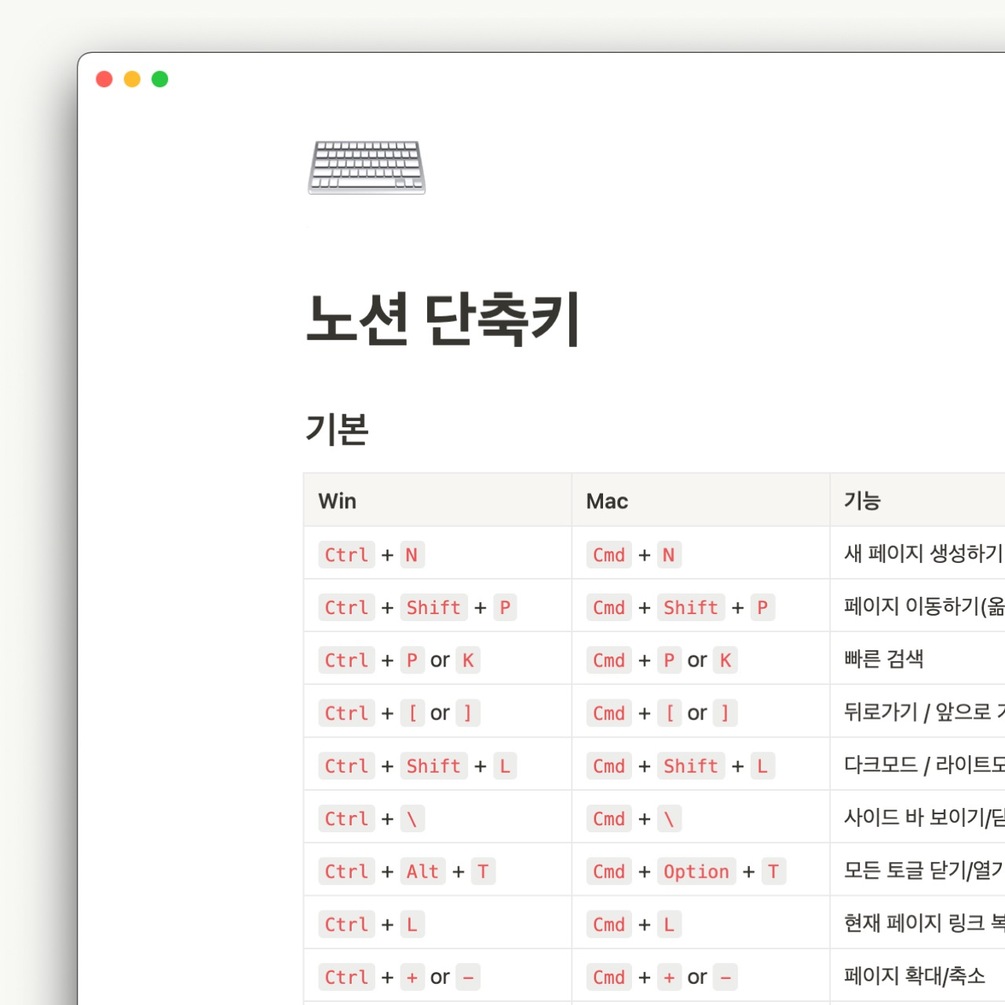Click the Win cell Ctrl + + or −
This screenshot has width=1005, height=1005.
(438, 977)
